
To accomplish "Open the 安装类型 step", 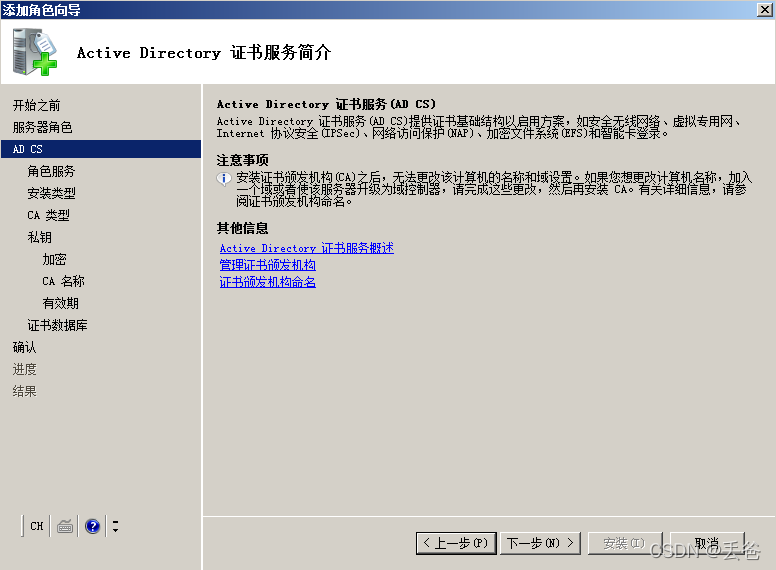I will coord(51,193).
